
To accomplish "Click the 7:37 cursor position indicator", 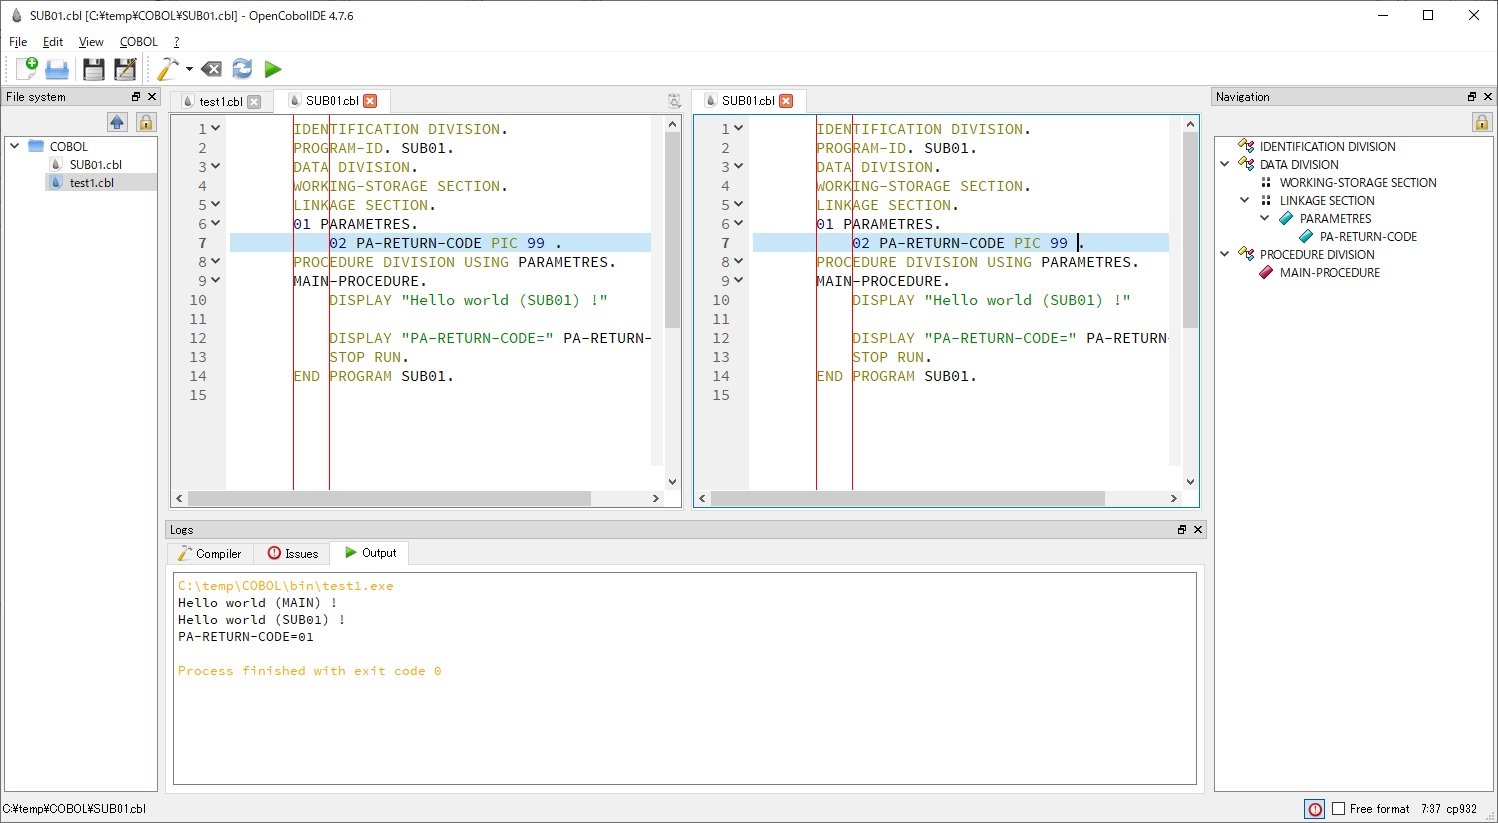I will (x=1431, y=809).
